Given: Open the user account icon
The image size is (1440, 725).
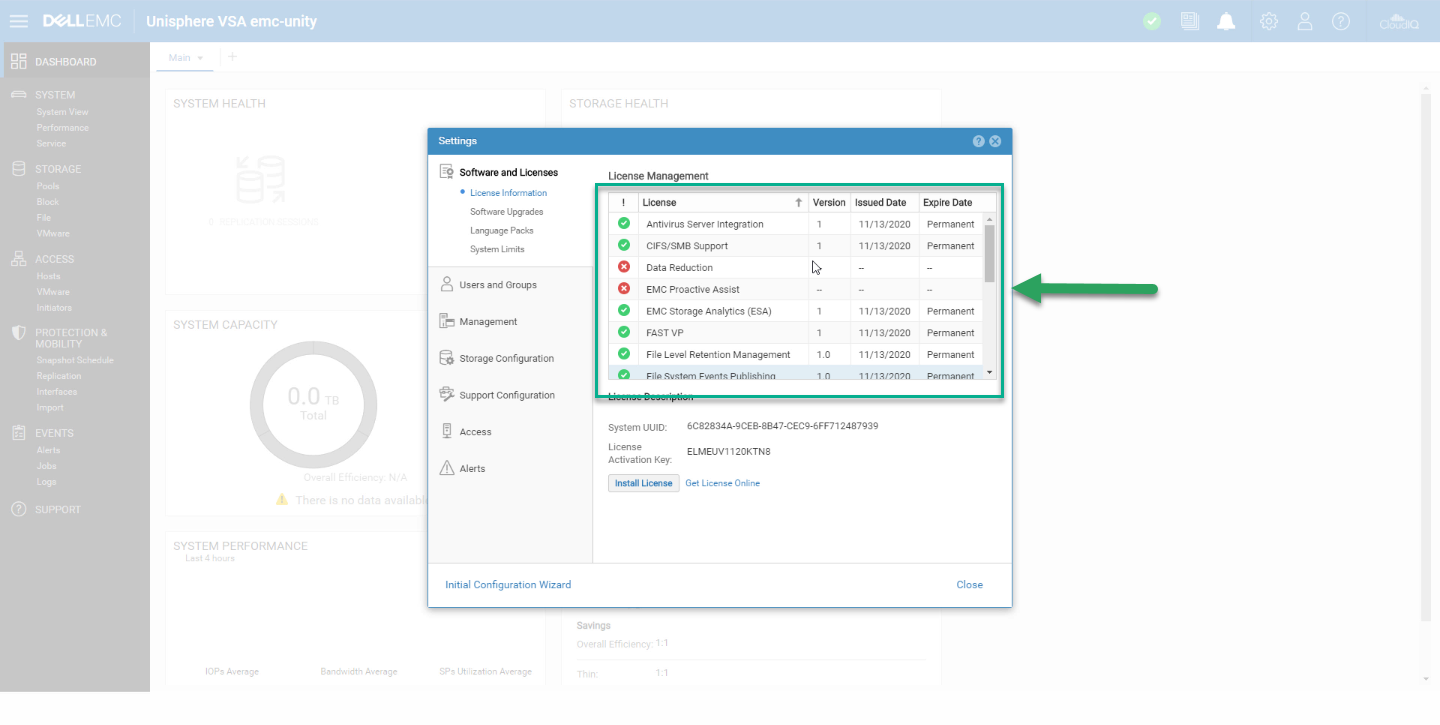Looking at the screenshot, I should (x=1305, y=21).
